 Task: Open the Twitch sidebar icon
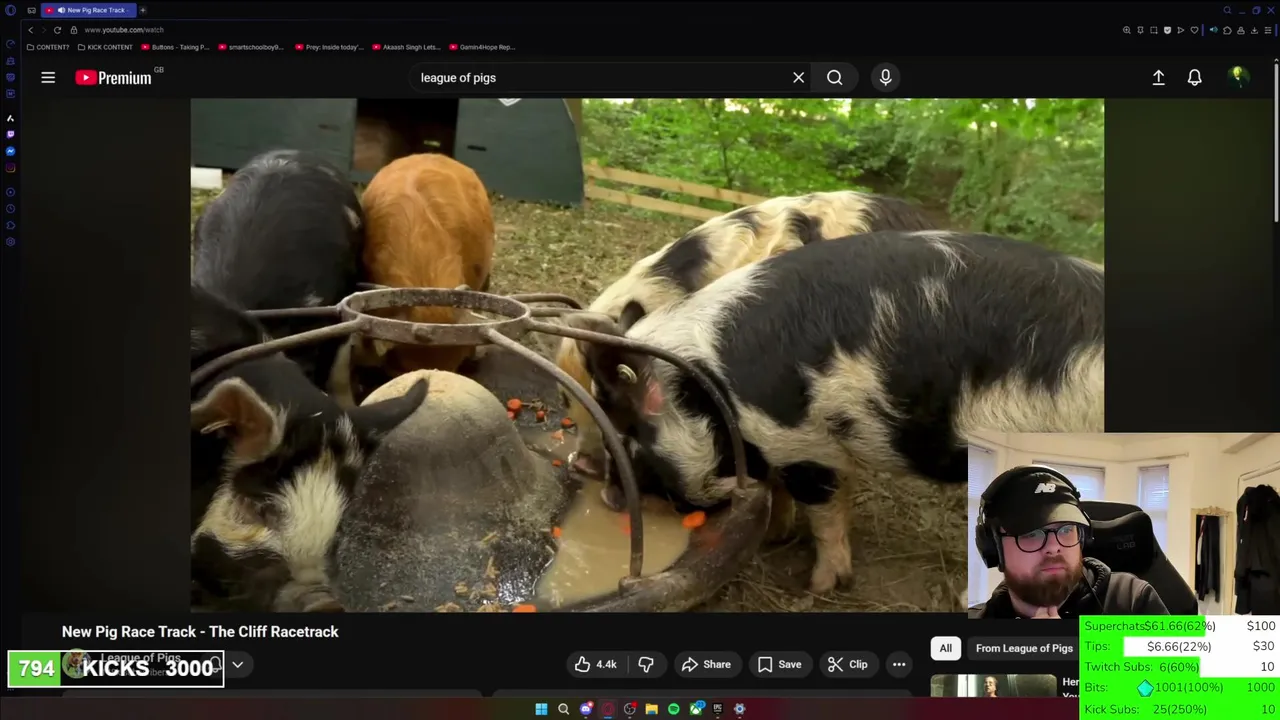pos(10,135)
